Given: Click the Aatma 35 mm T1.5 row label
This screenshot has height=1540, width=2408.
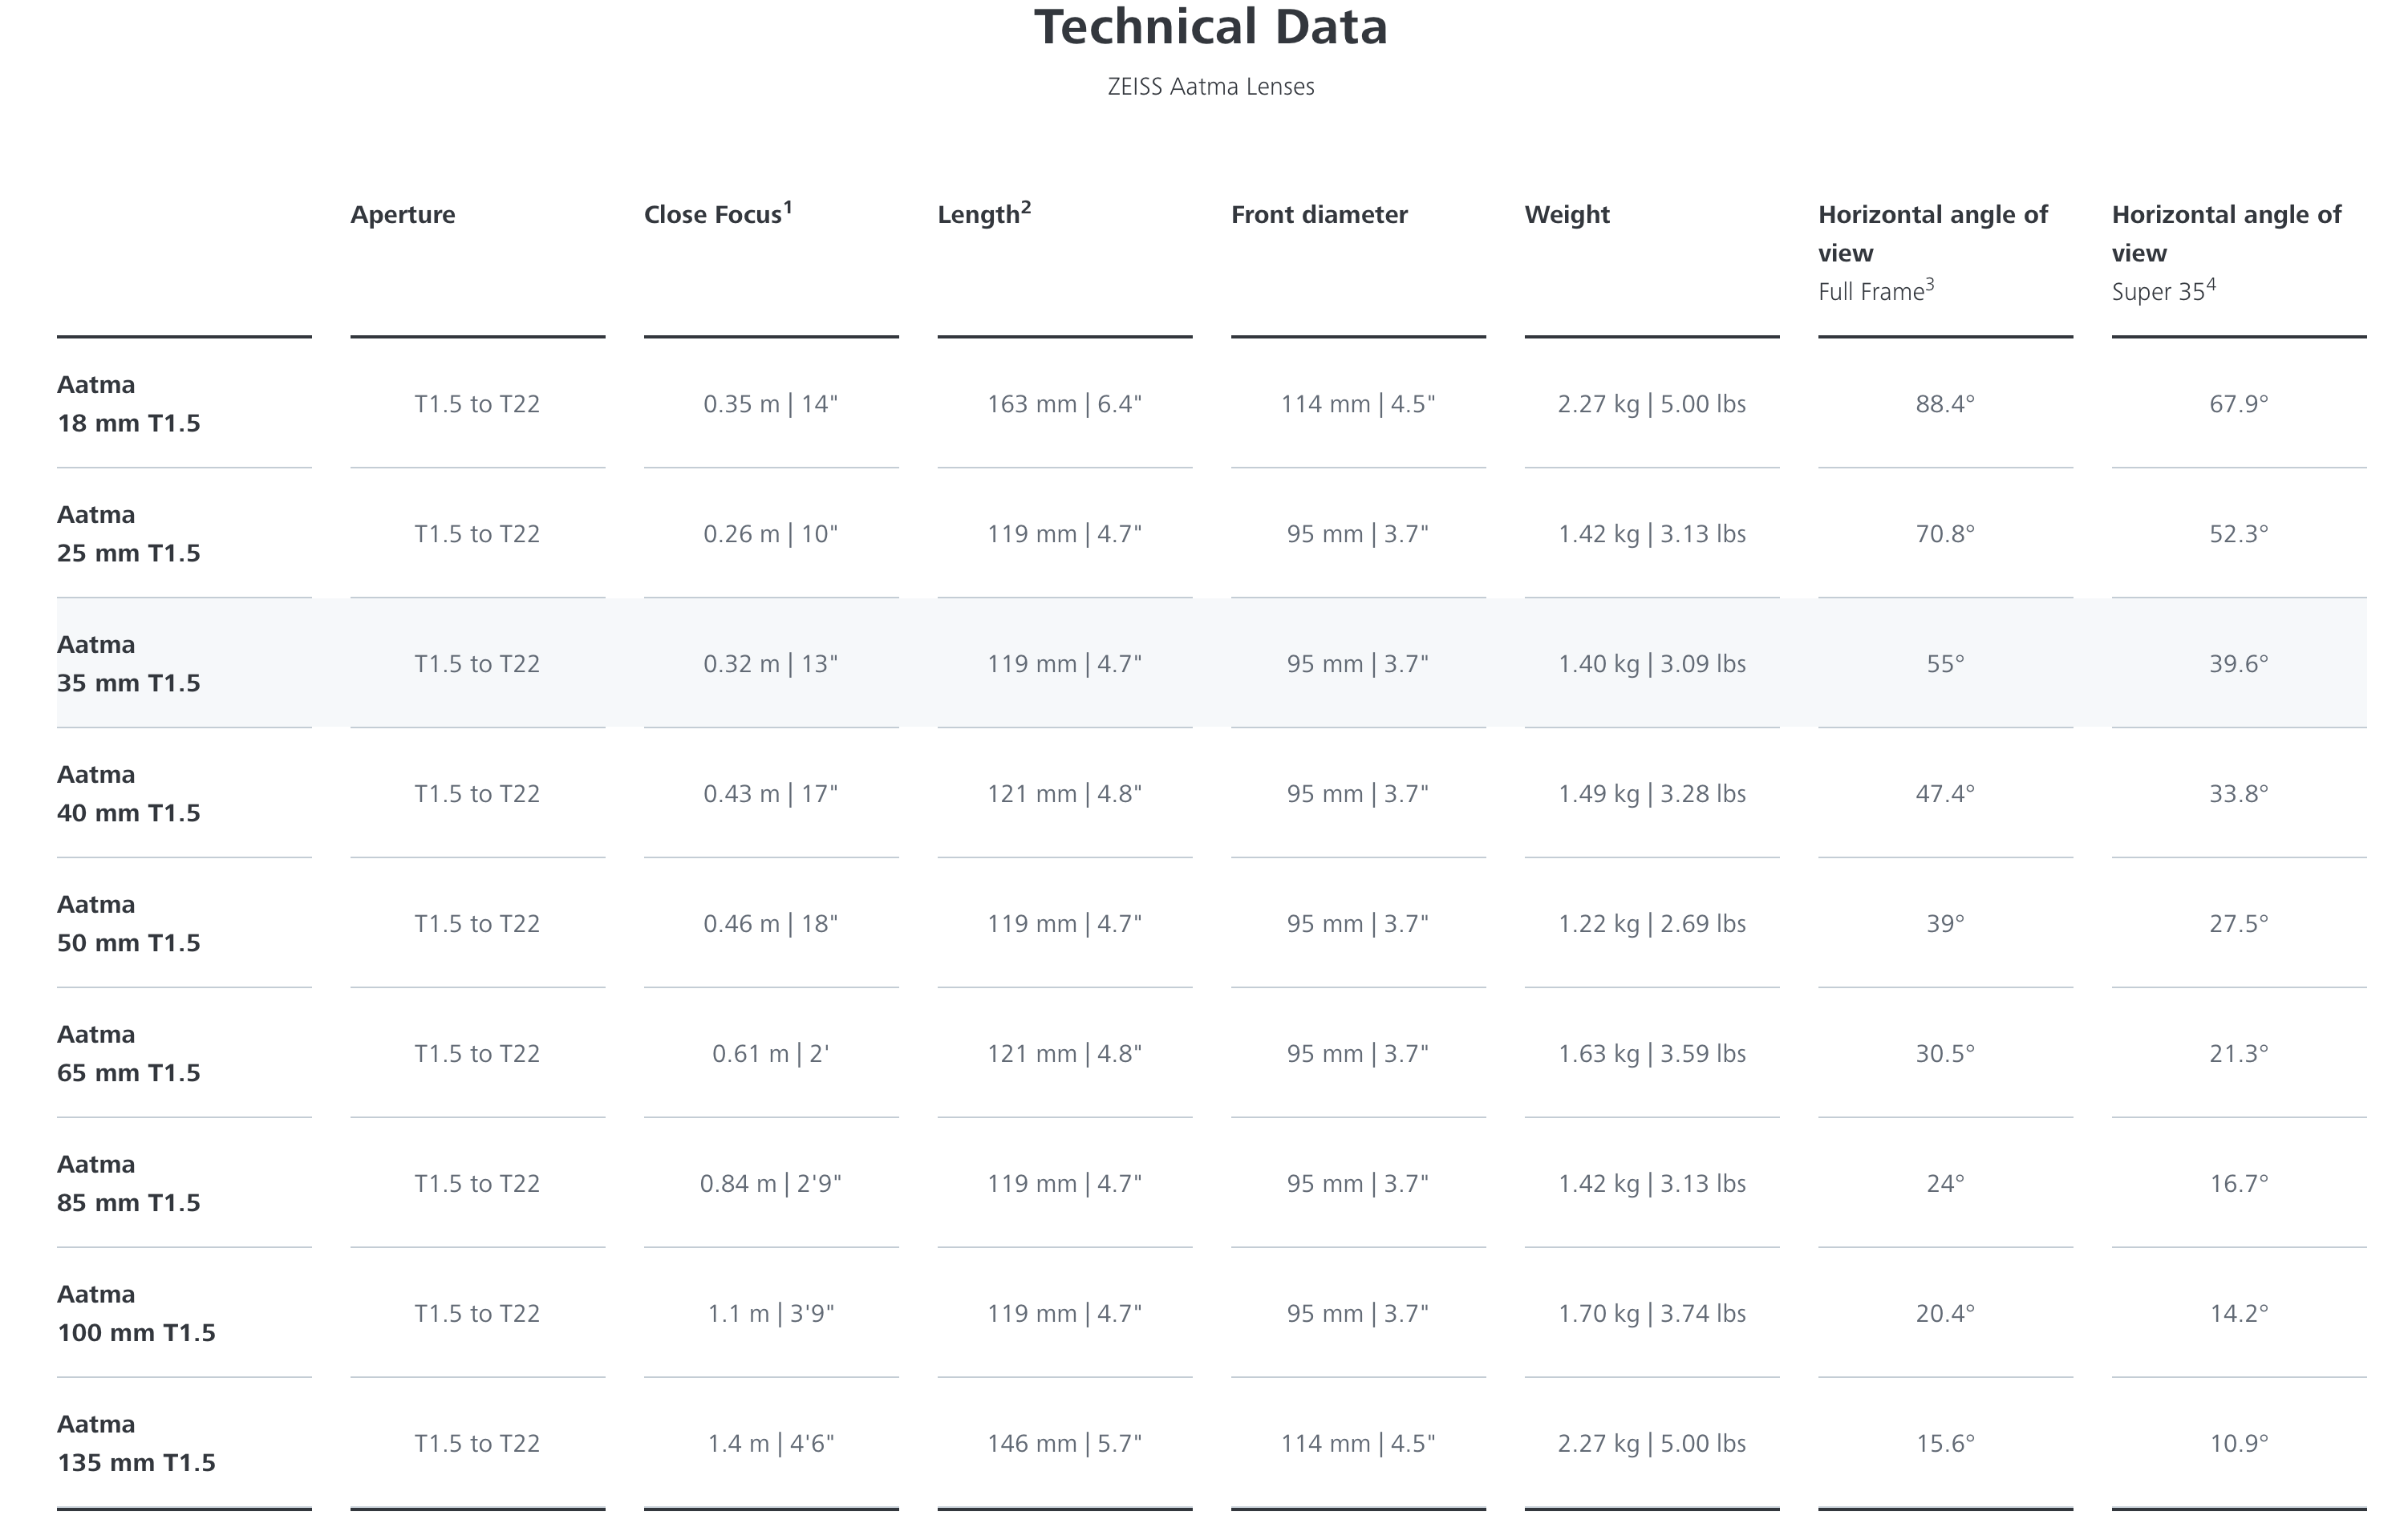Looking at the screenshot, I should (x=129, y=664).
